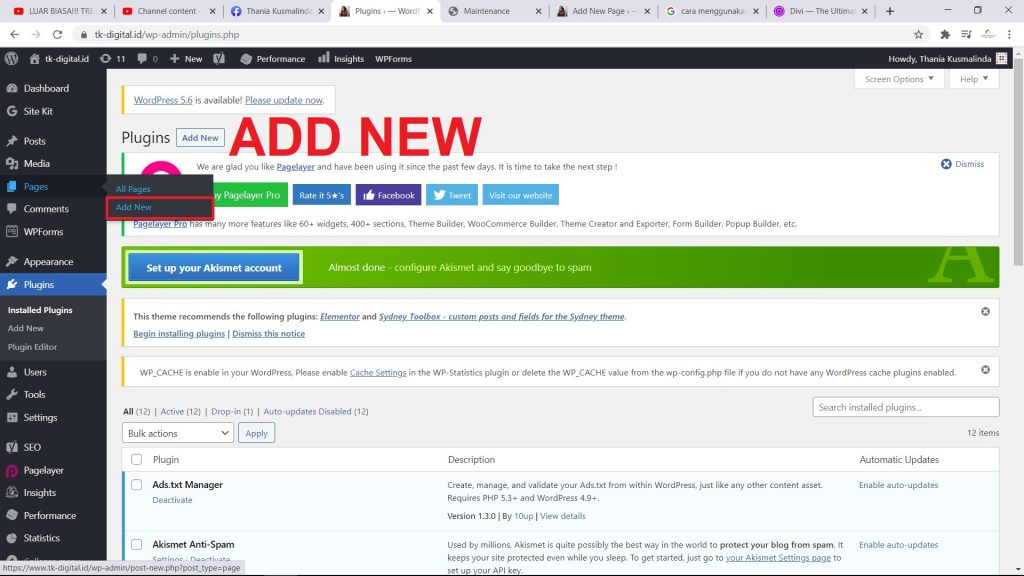Deactivate the Ads.txt Manager plugin
This screenshot has width=1024, height=576.
[172, 500]
